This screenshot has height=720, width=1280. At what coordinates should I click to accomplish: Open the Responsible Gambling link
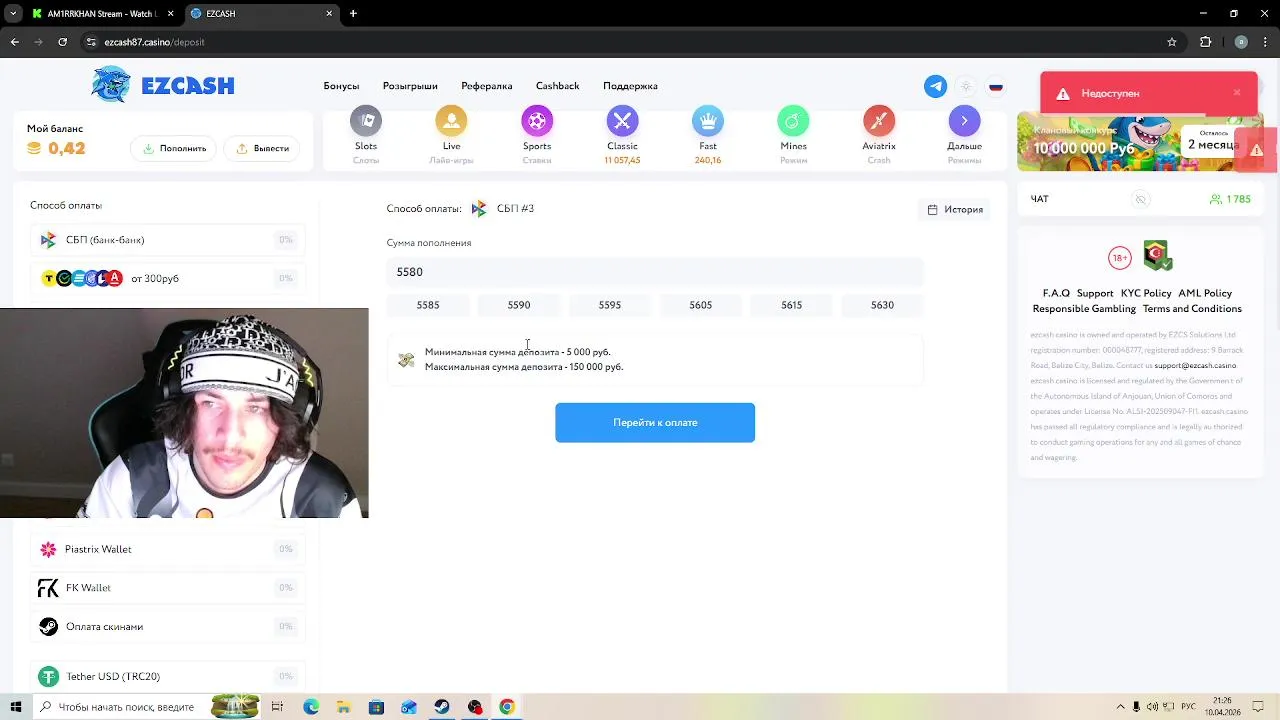click(1084, 309)
